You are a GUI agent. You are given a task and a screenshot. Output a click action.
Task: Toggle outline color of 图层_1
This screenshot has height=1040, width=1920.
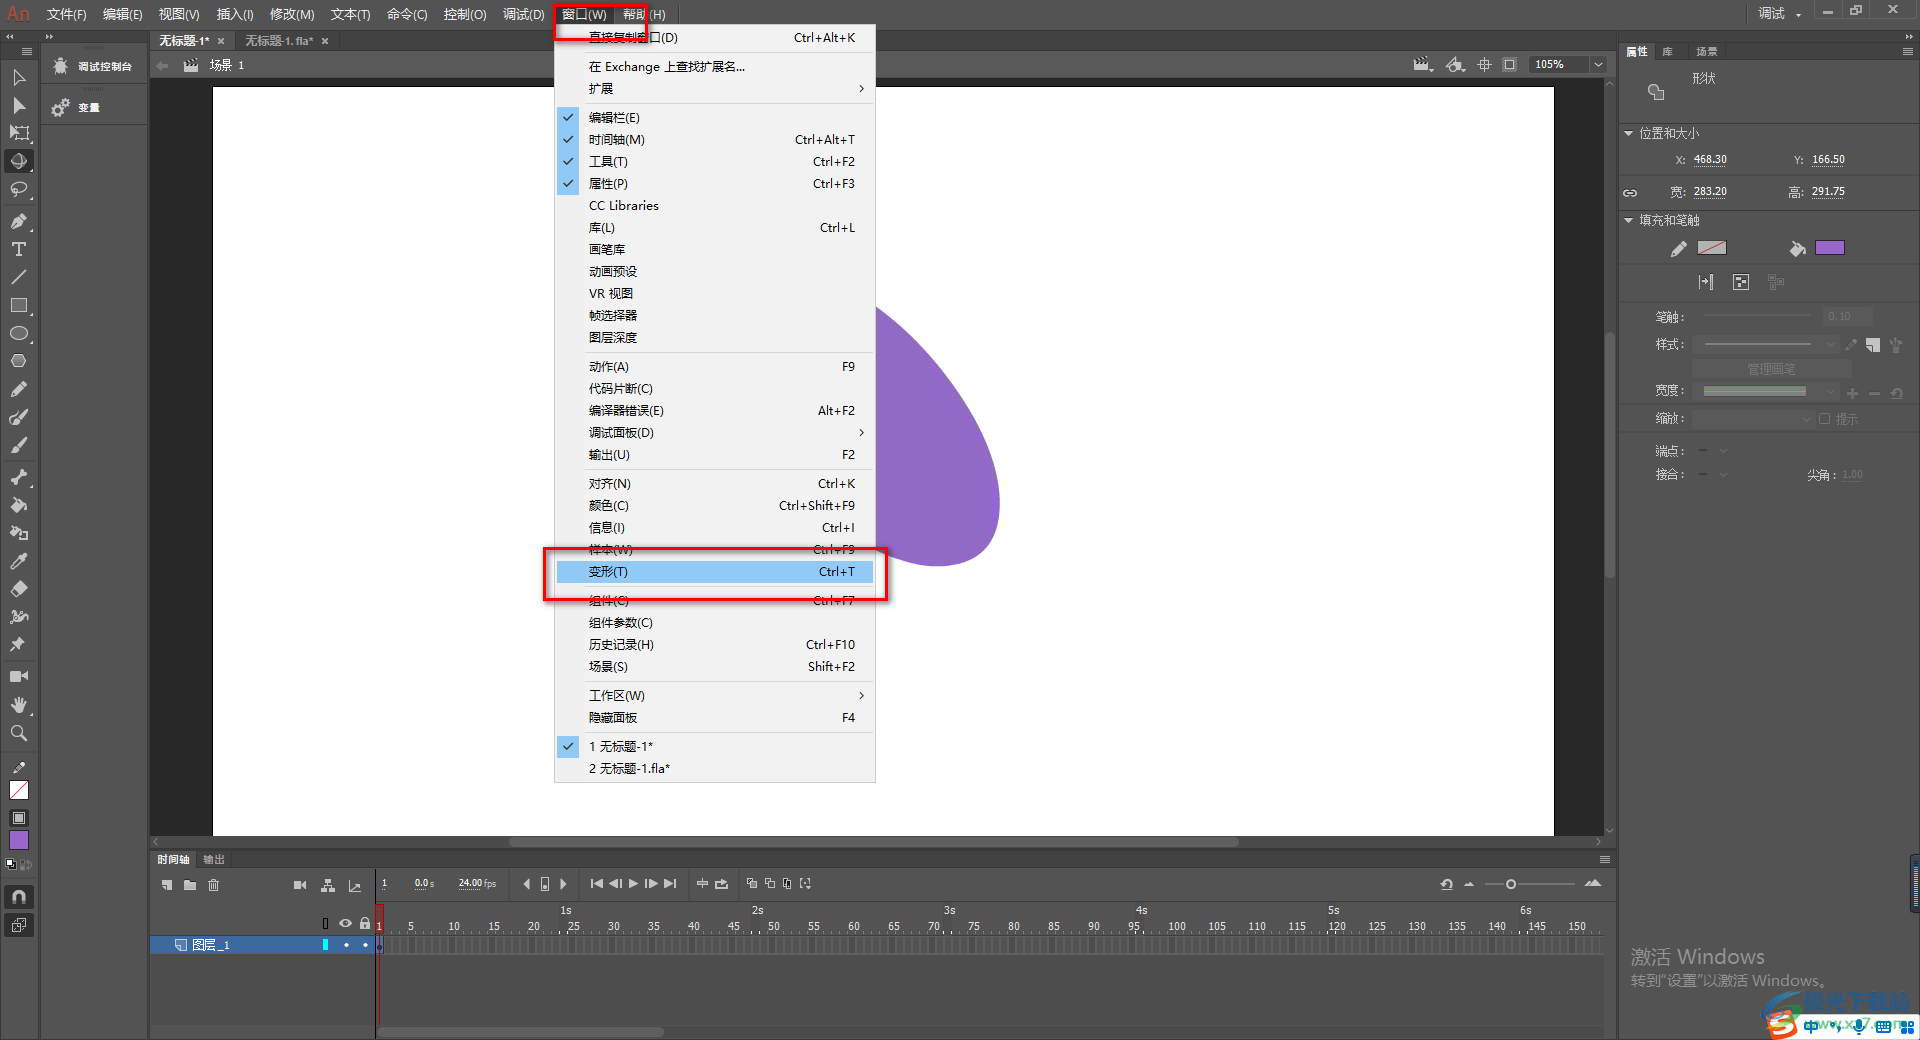pyautogui.click(x=325, y=945)
